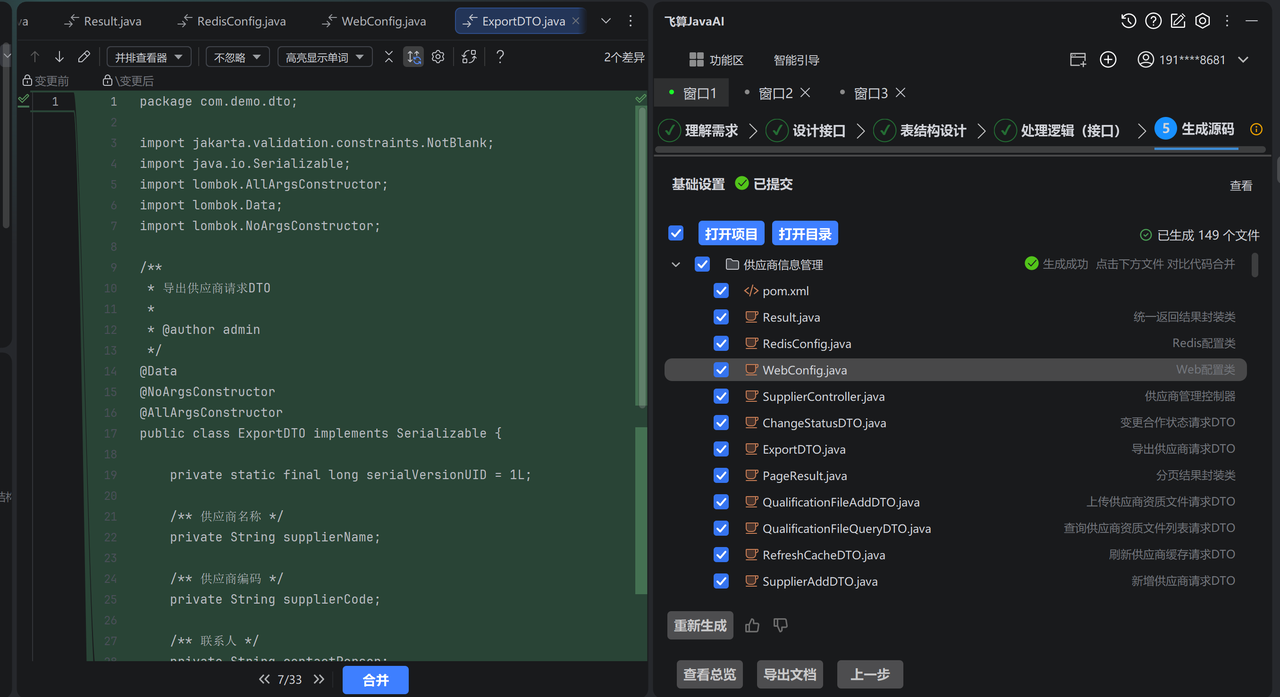1280x697 pixels.
Task: Uncheck the PageResult.java checkbox
Action: pos(721,475)
